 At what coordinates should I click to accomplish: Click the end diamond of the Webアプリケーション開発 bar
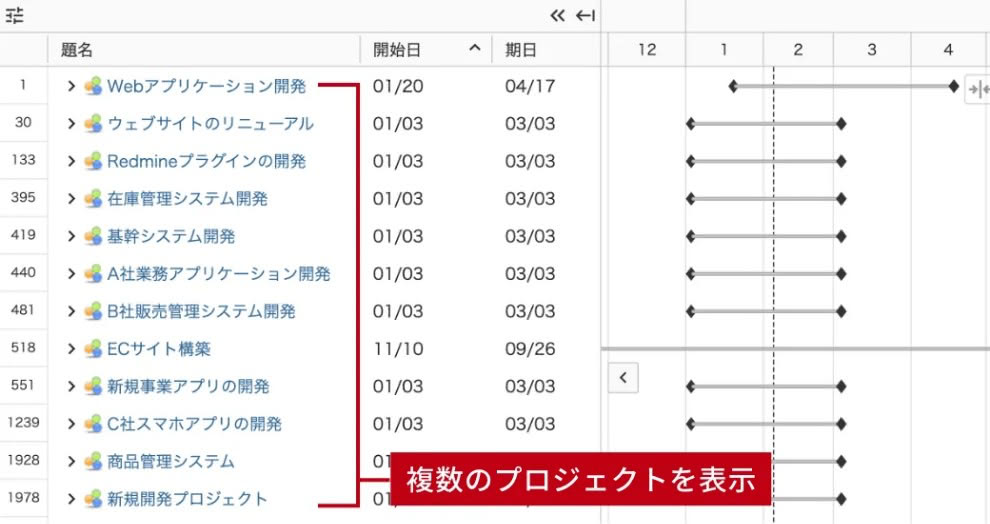click(953, 87)
